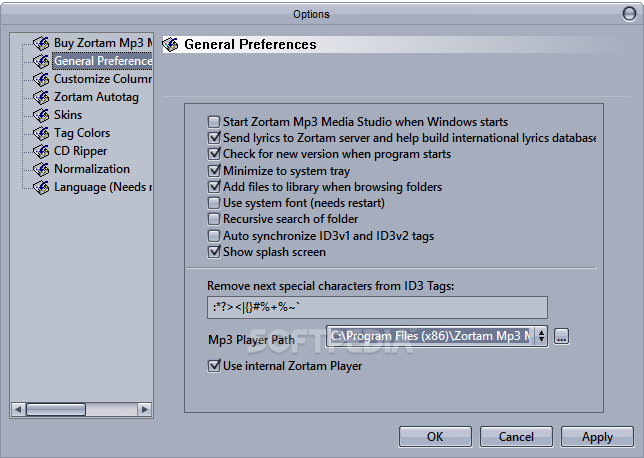Enable Use system font option
The image size is (644, 458).
point(214,203)
